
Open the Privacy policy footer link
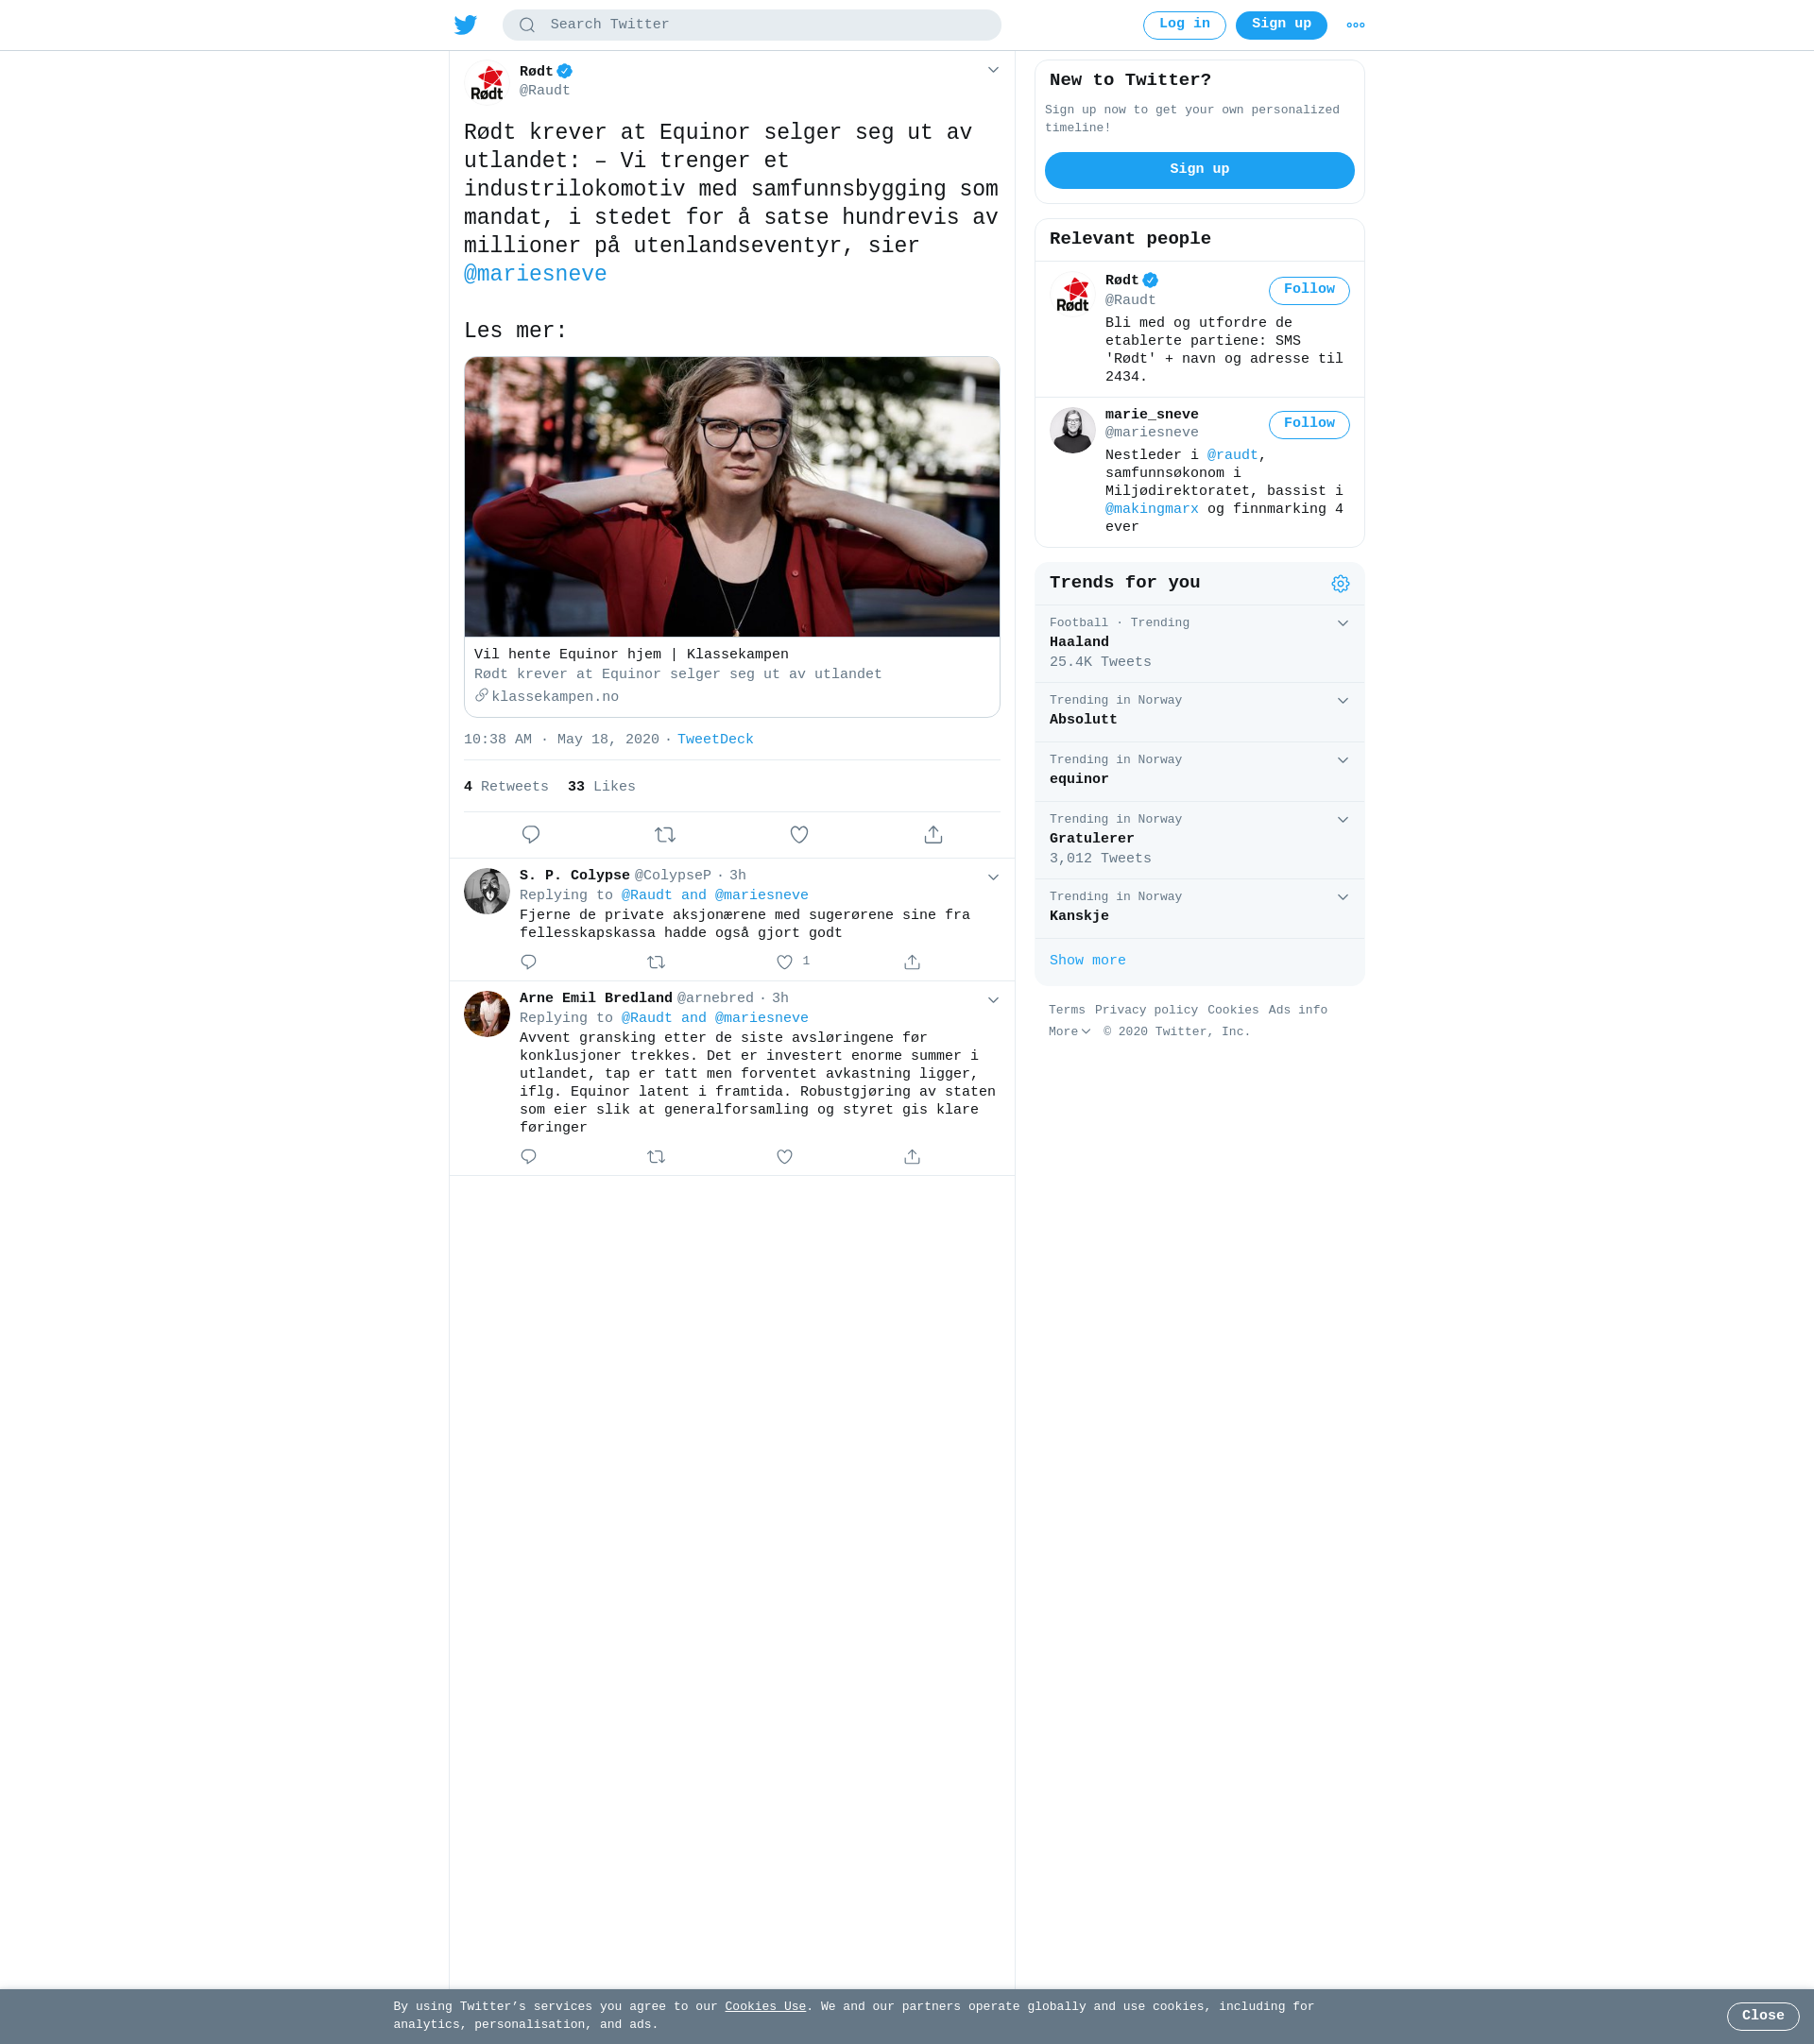coord(1146,1010)
